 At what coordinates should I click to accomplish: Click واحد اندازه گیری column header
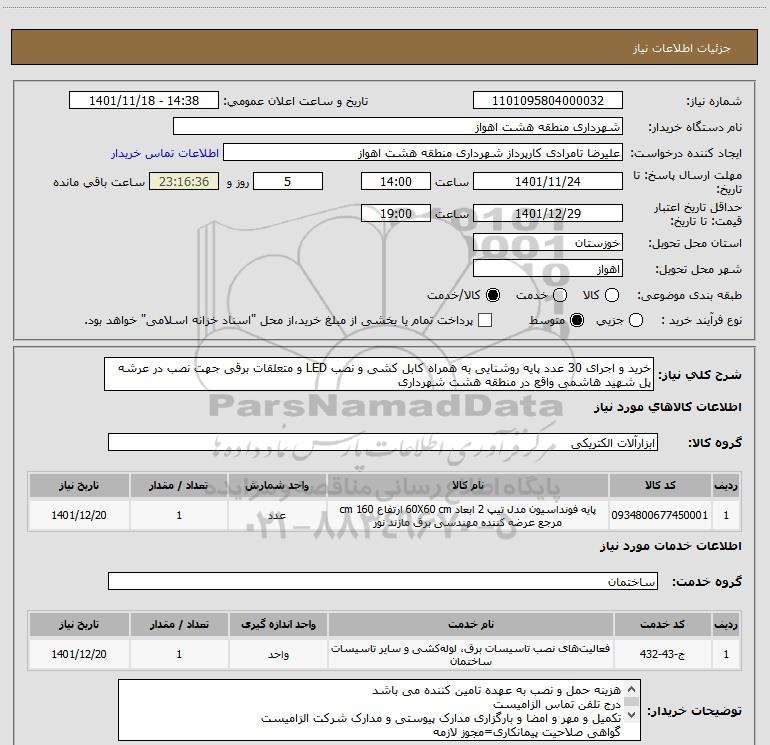pos(278,624)
